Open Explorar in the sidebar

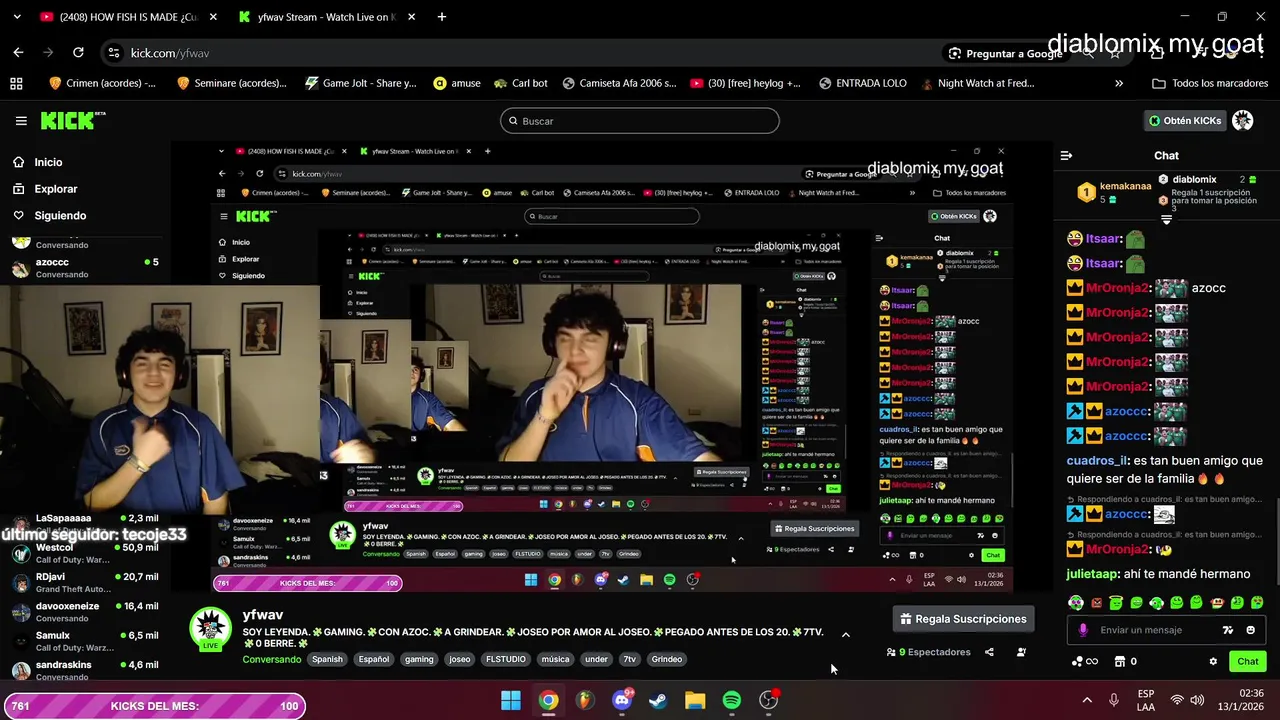(x=45, y=189)
